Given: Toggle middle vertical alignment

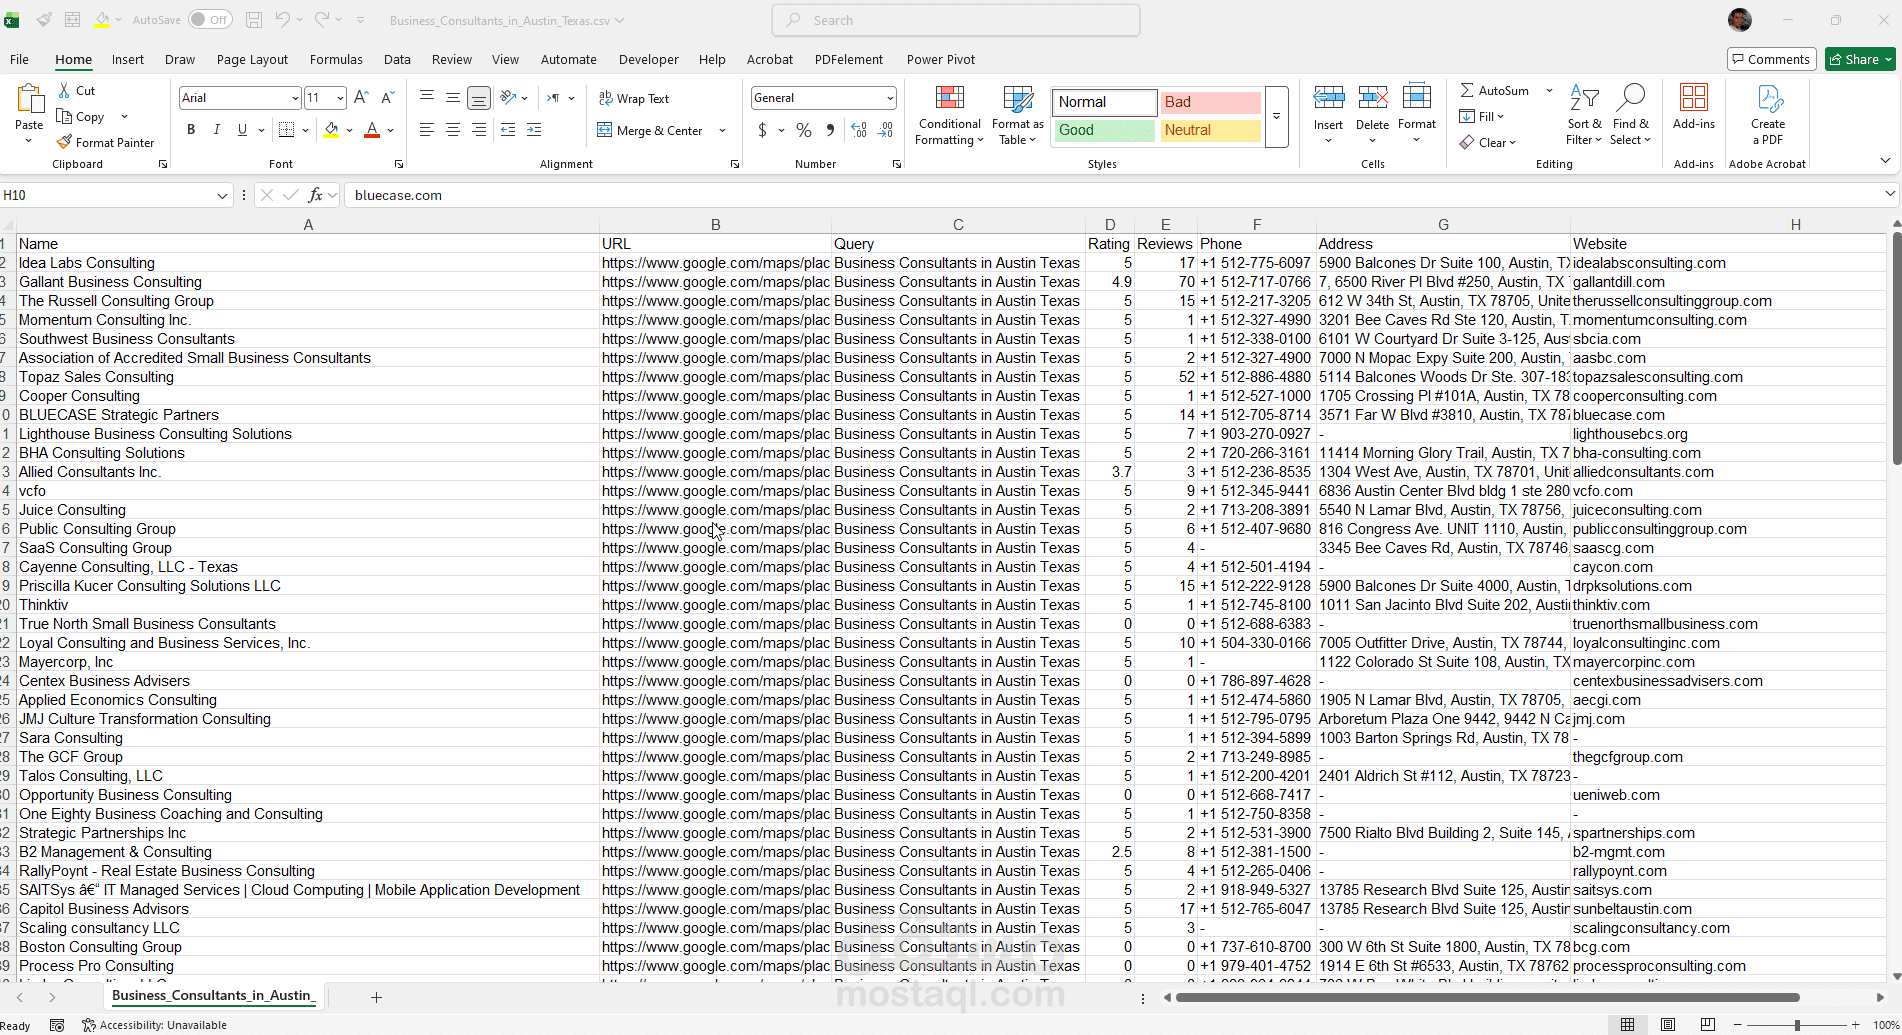Looking at the screenshot, I should click(453, 98).
